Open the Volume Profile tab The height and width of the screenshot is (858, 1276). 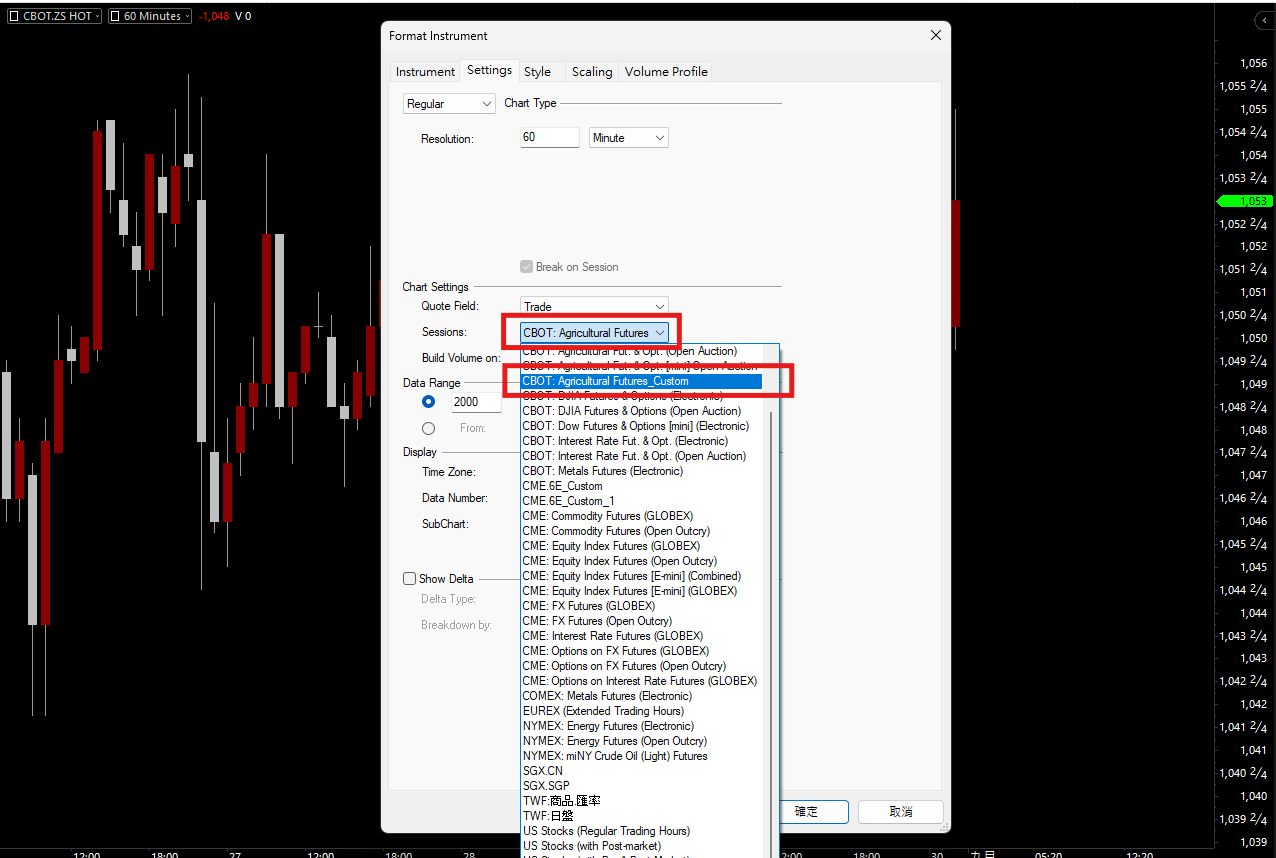pos(666,71)
